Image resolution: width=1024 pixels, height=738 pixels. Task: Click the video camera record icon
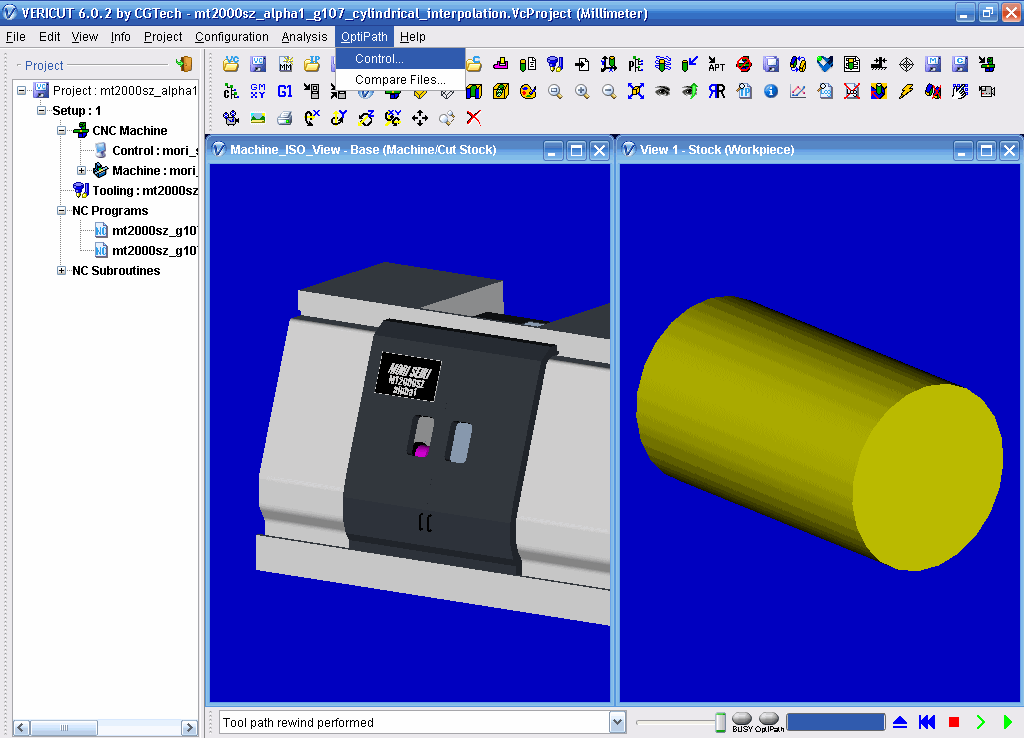[987, 91]
